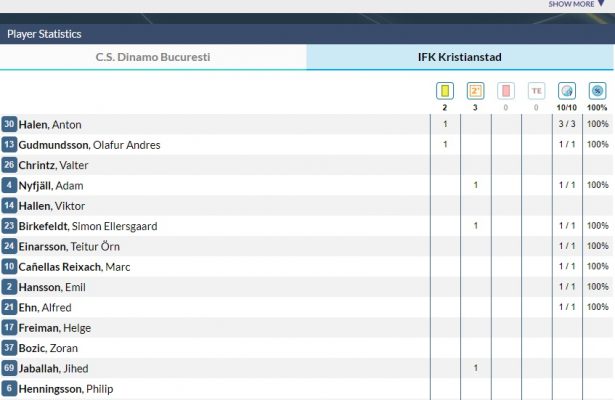Viewport: 615px width, 400px height.
Task: Select Hansson, Emil name
Action: [x=52, y=287]
